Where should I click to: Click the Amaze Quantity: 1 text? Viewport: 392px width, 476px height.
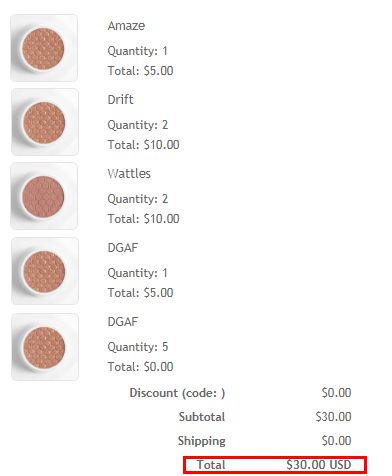coord(137,51)
